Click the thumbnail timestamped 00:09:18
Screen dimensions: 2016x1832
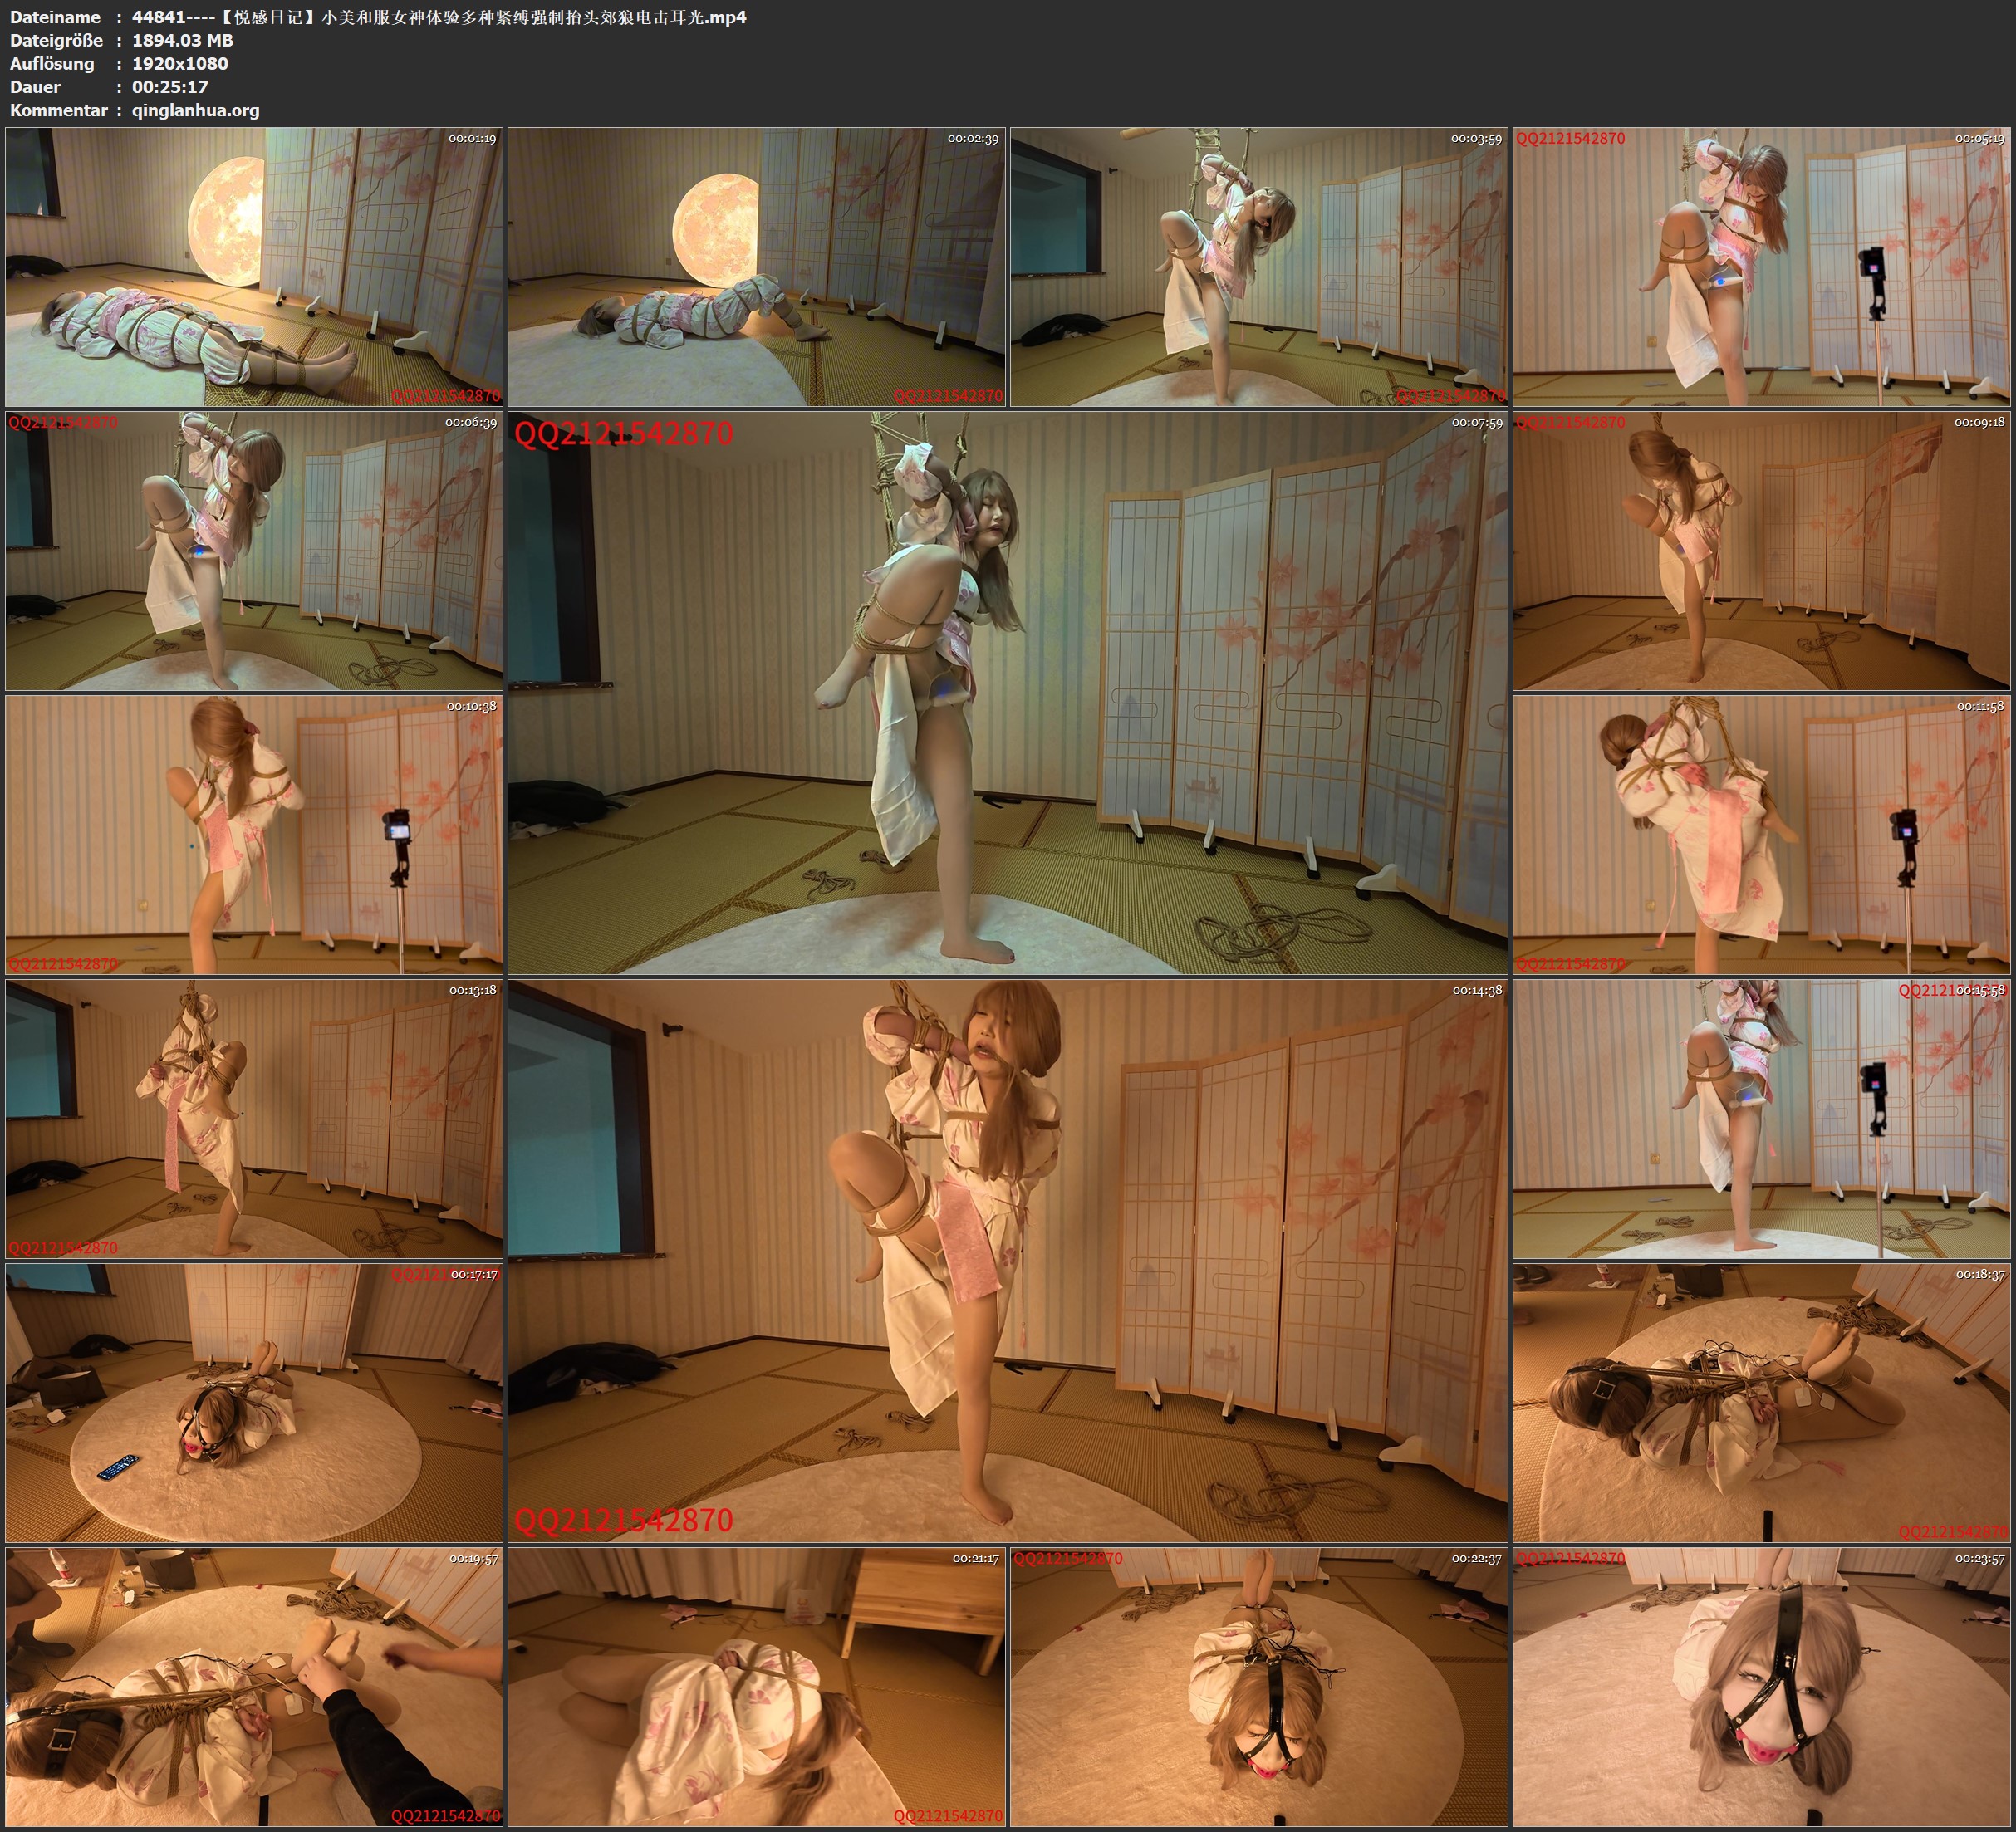(1761, 551)
